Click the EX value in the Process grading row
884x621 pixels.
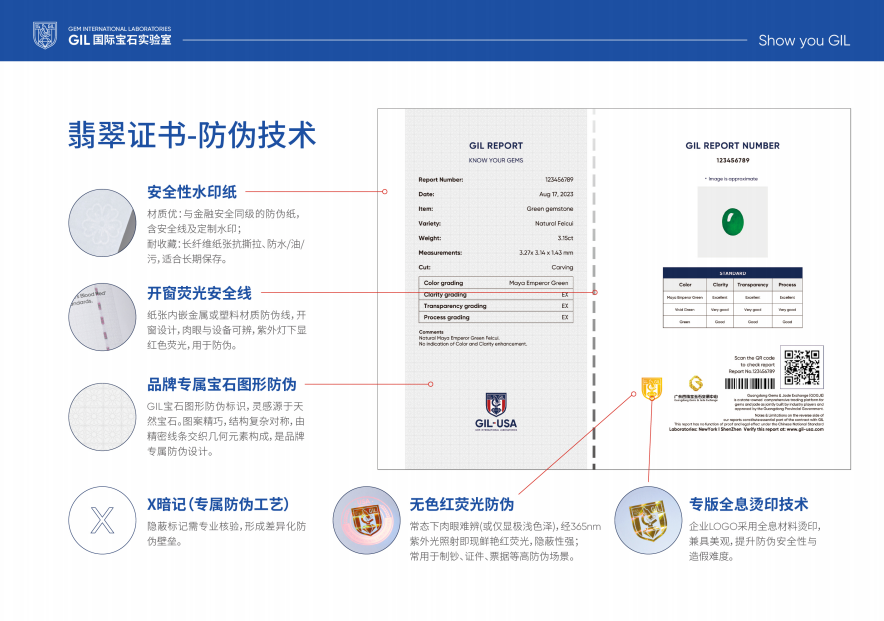pyautogui.click(x=565, y=317)
